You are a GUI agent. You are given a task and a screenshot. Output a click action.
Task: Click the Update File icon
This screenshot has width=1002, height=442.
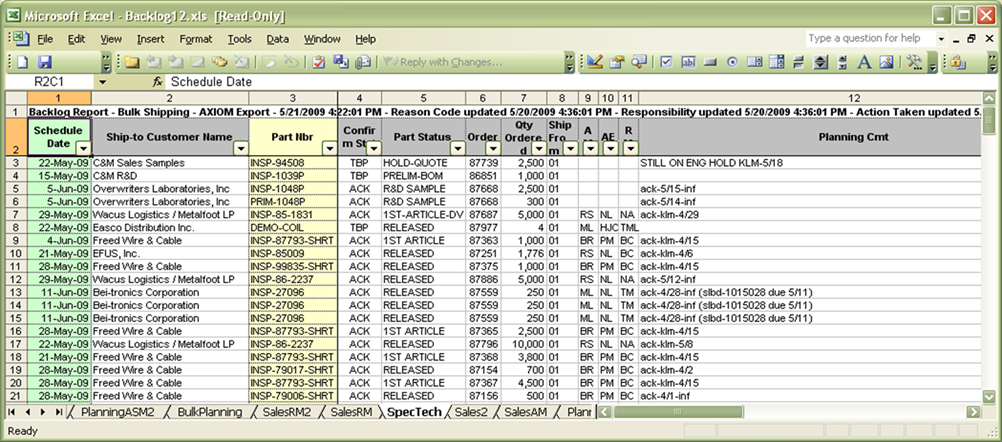click(x=341, y=62)
